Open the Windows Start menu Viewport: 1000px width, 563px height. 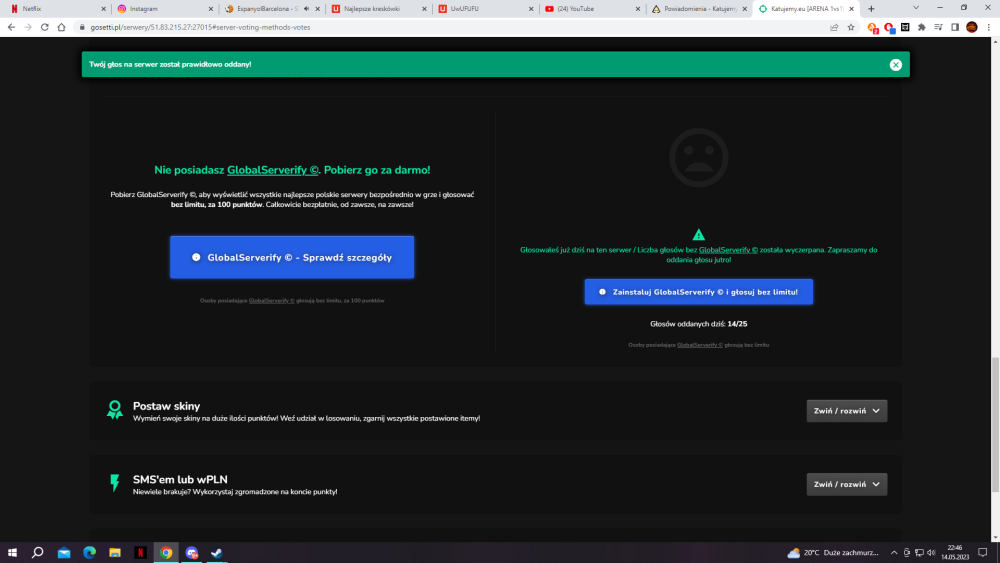coord(12,553)
